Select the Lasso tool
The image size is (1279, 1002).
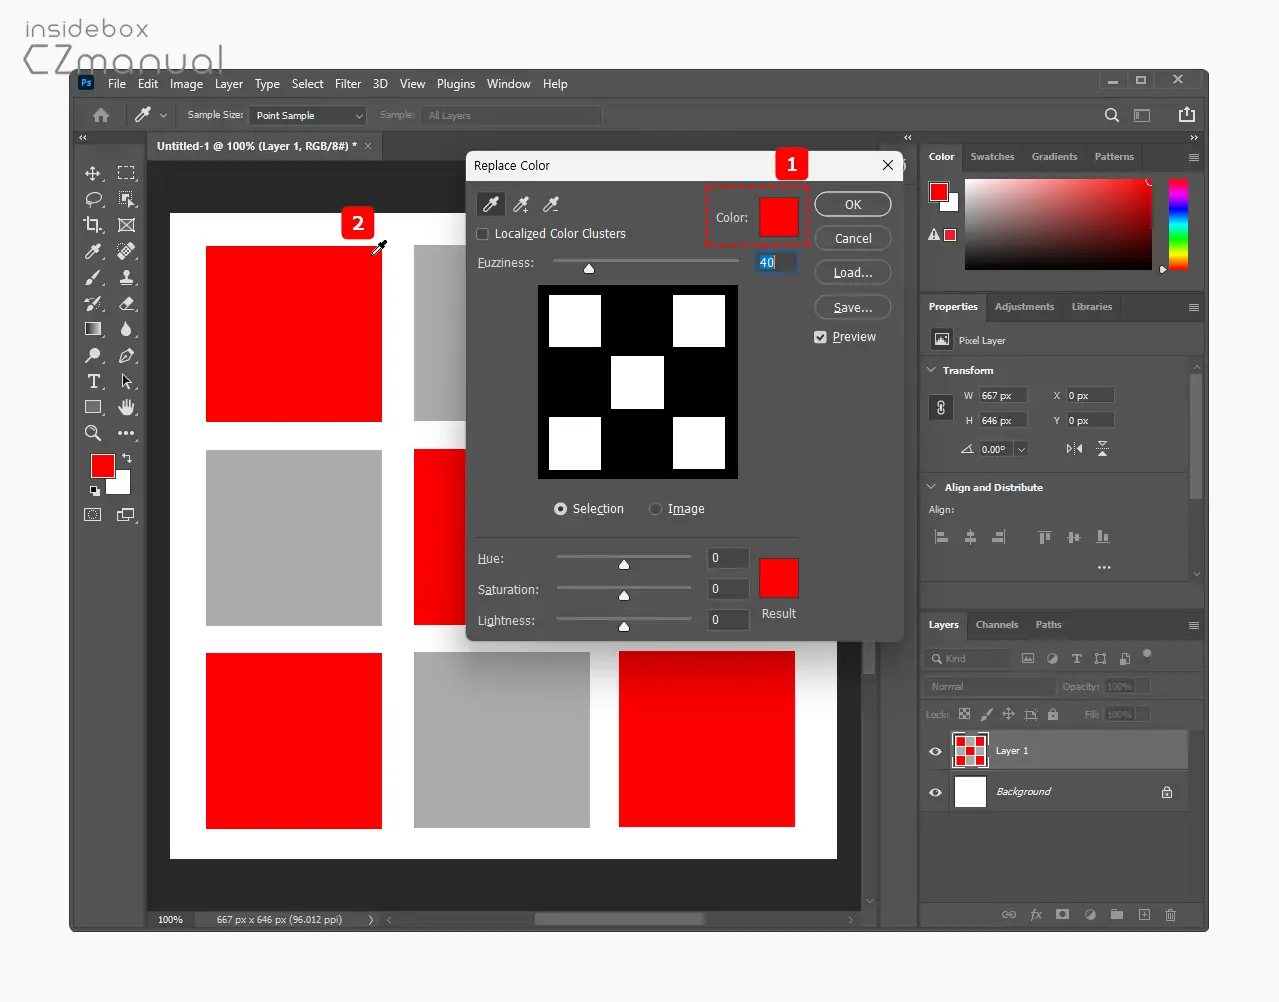coord(93,199)
